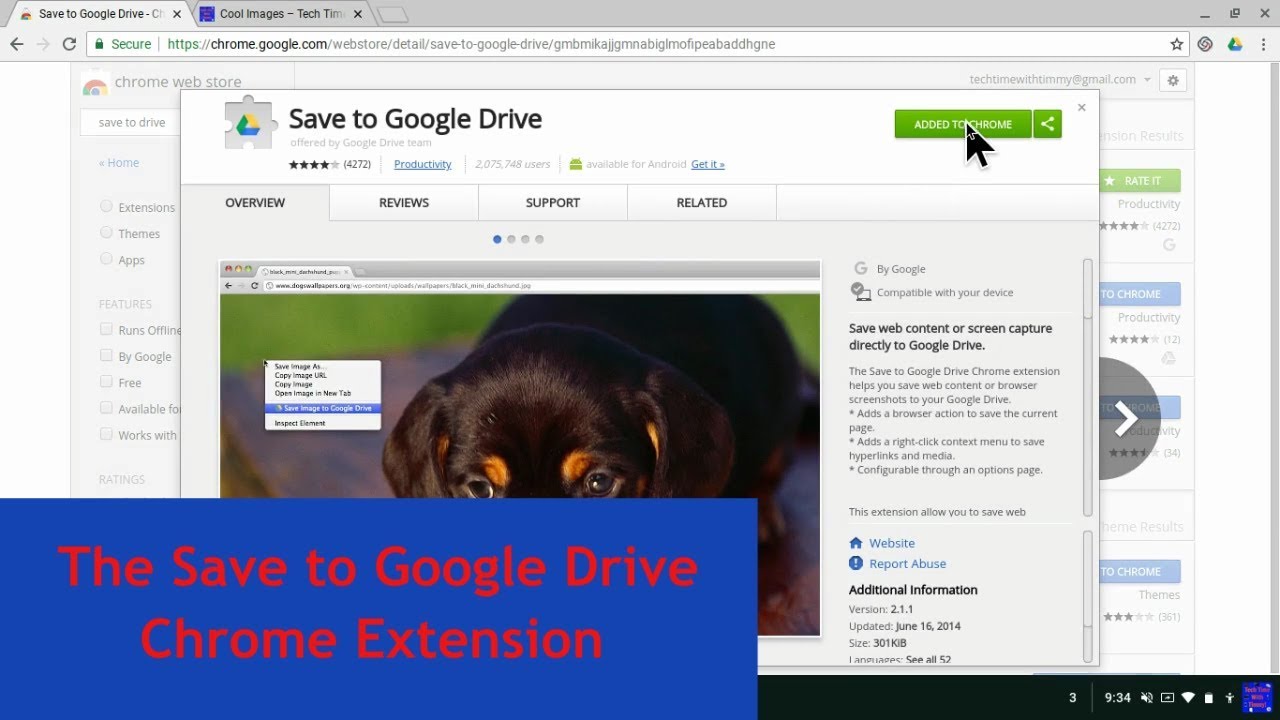The height and width of the screenshot is (720, 1280).
Task: Click the Tech Time avatar in the shelf
Action: 1256,698
